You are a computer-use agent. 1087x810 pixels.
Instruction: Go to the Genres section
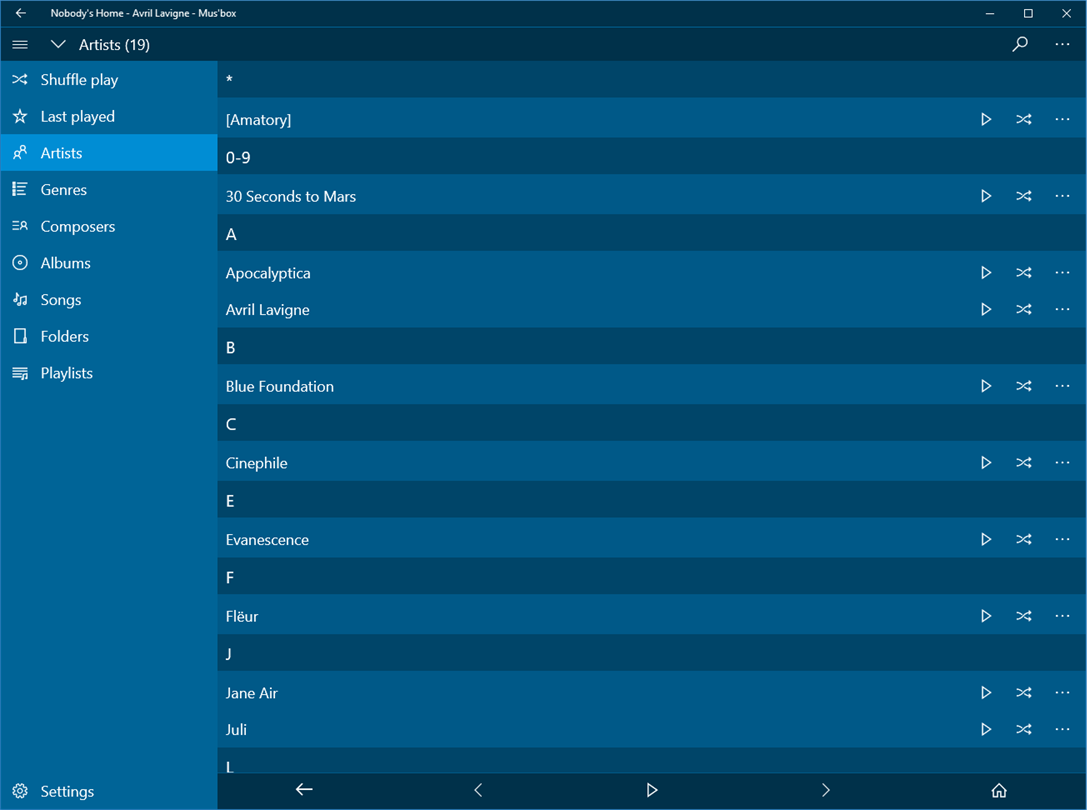109,189
